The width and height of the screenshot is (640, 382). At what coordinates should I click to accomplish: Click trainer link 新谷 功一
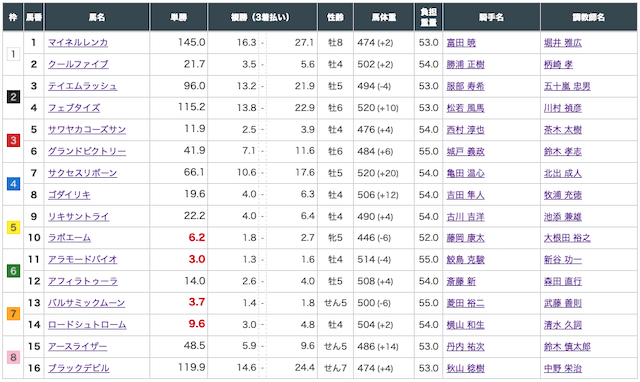pyautogui.click(x=563, y=260)
